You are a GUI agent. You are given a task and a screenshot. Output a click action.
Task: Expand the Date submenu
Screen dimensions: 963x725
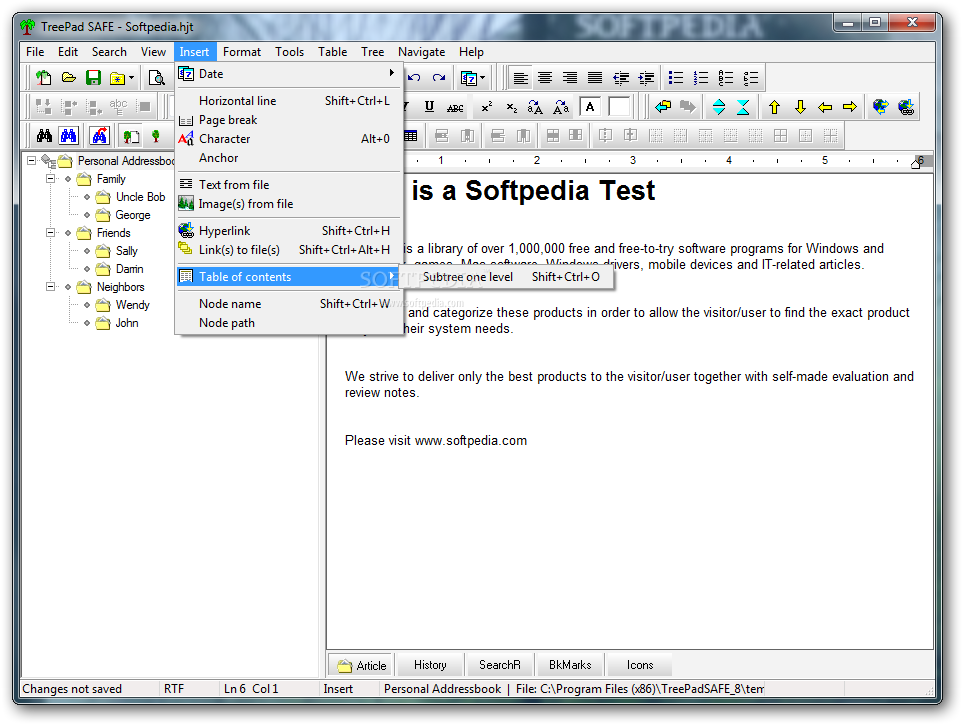tap(289, 74)
